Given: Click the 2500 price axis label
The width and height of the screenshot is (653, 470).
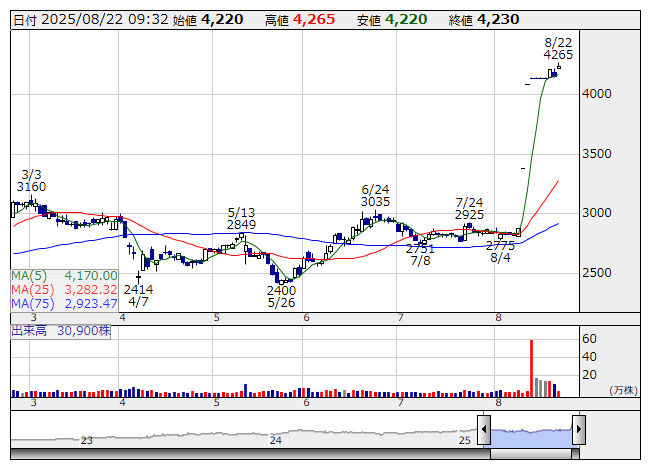Looking at the screenshot, I should pyautogui.click(x=597, y=273).
